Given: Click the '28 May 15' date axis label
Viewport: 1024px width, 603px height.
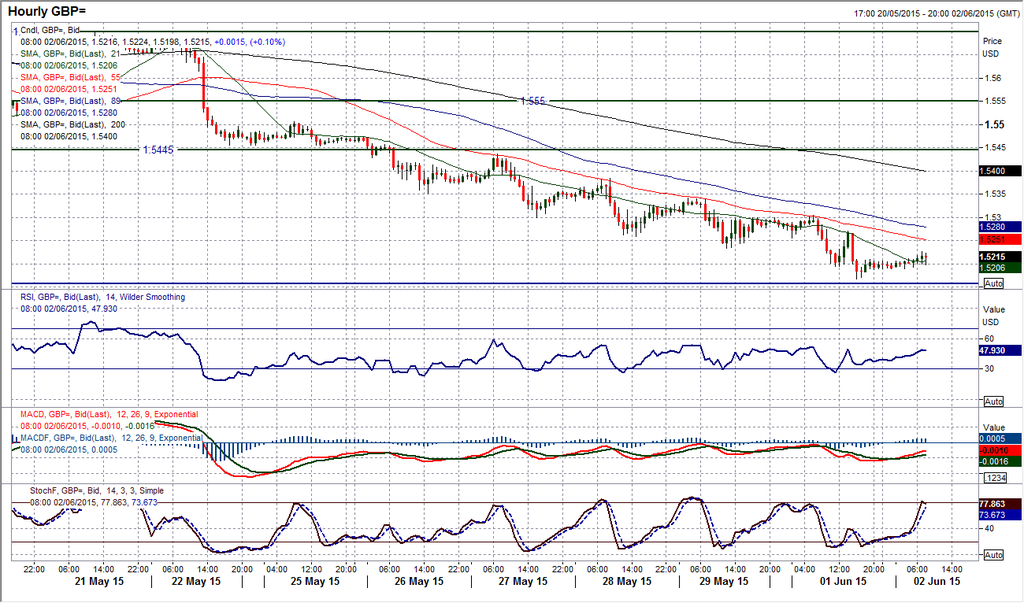Looking at the screenshot, I should pos(626,581).
